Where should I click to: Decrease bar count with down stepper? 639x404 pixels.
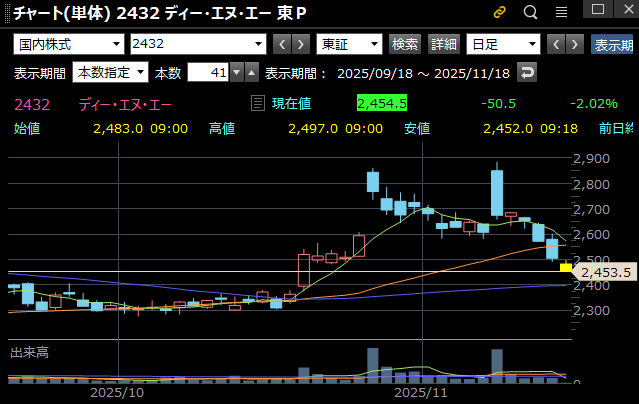click(x=236, y=72)
